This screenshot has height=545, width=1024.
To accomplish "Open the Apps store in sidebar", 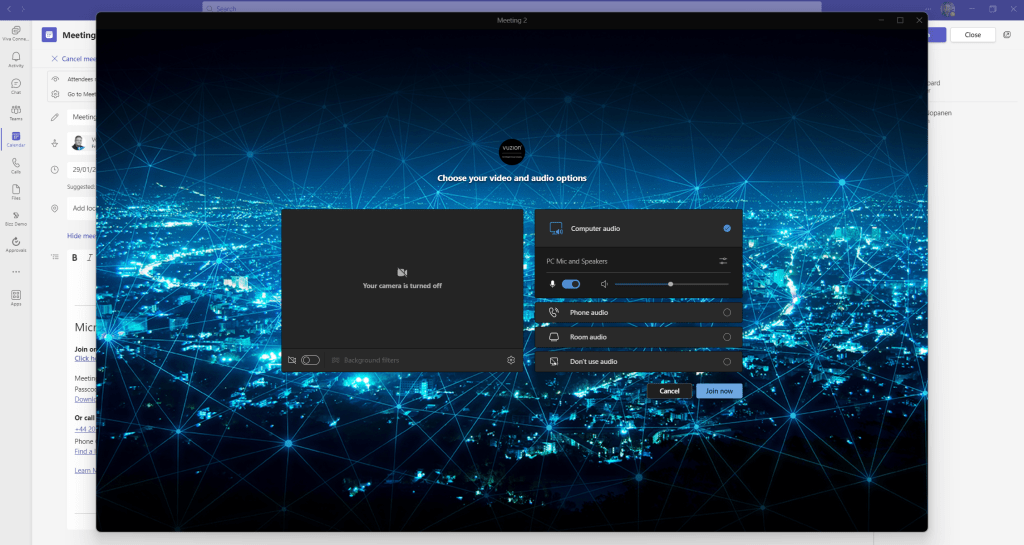I will pos(16,297).
